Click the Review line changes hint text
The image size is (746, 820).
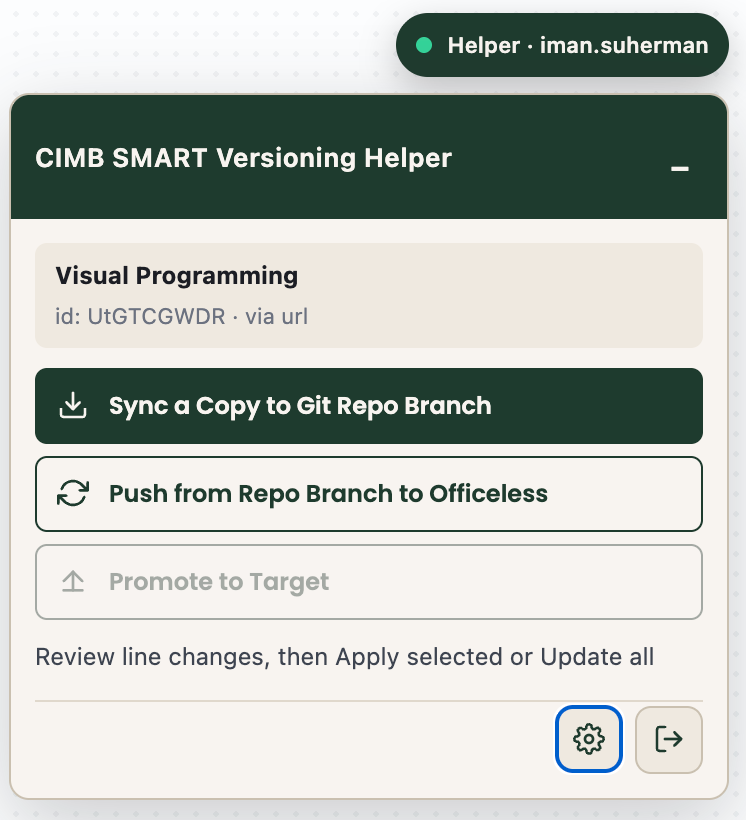pos(344,657)
